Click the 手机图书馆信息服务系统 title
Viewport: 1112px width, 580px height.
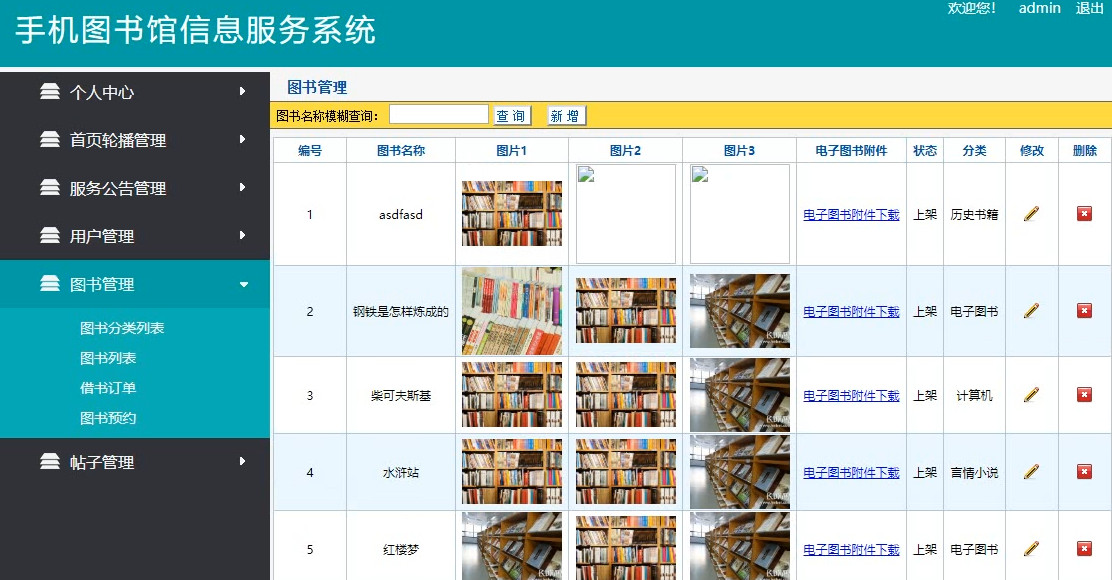(196, 30)
